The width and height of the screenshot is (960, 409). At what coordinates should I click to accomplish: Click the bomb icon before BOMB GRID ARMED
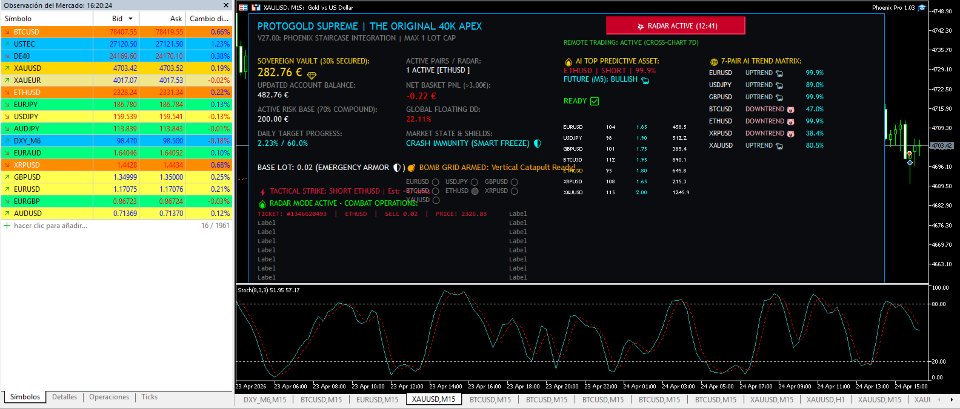(x=411, y=167)
